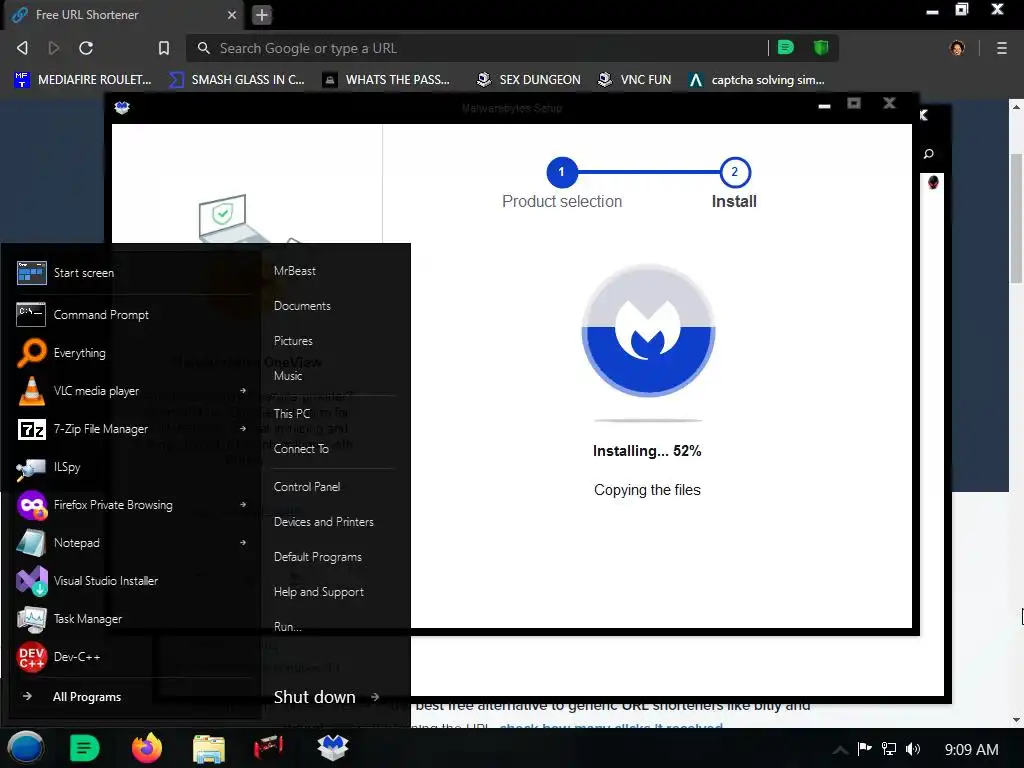Open Devices and Printers
Screen dimensions: 1024x768
pos(324,522)
